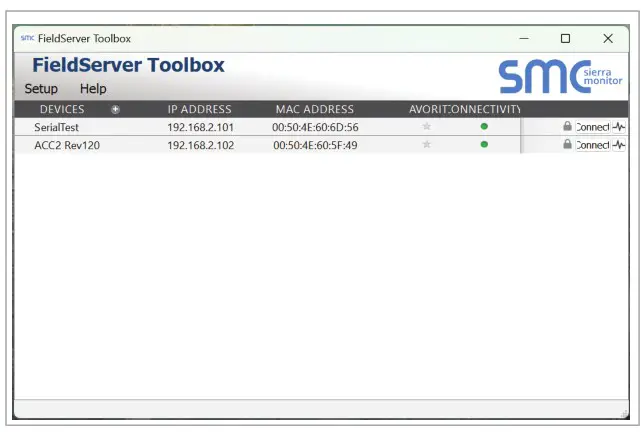Click MAC address 00:50:4E:60:6D:56
643x432 pixels.
[315, 127]
